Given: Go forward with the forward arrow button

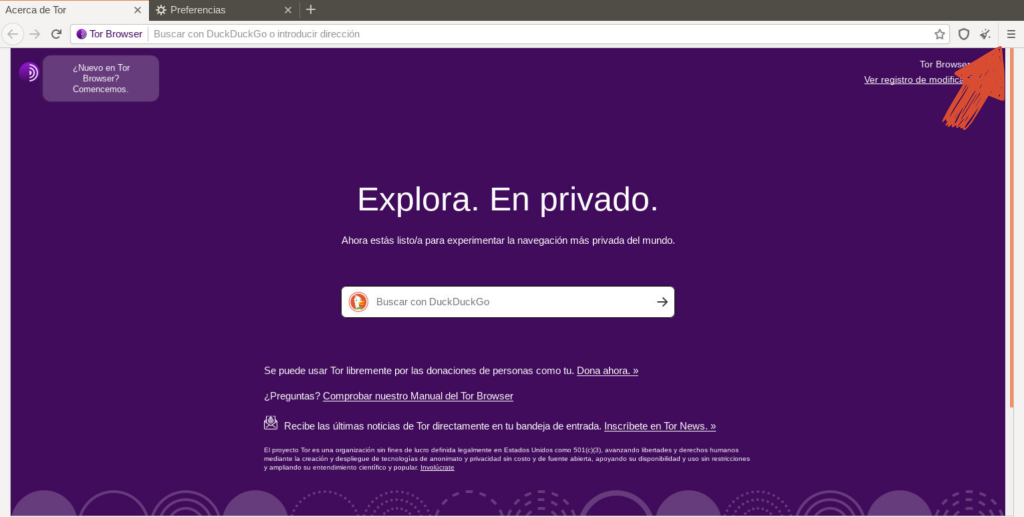Looking at the screenshot, I should click(x=35, y=34).
